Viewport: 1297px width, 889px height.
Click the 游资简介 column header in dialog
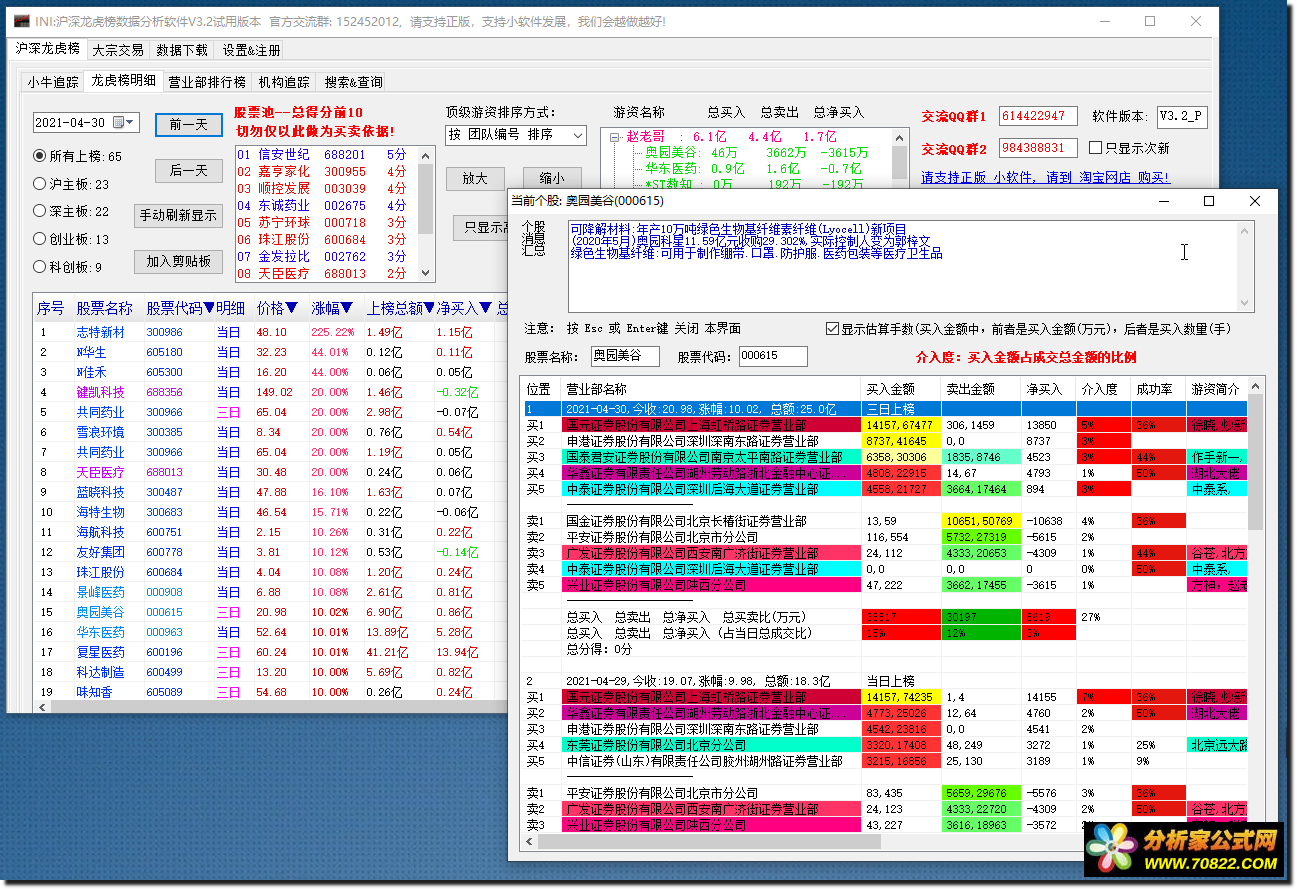point(1216,389)
